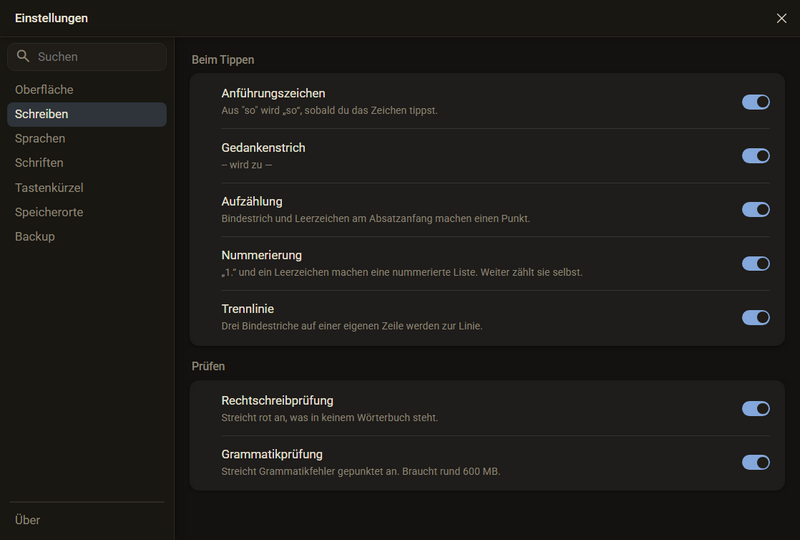Click description 'Braucht rund 600 MB'

click(x=451, y=471)
